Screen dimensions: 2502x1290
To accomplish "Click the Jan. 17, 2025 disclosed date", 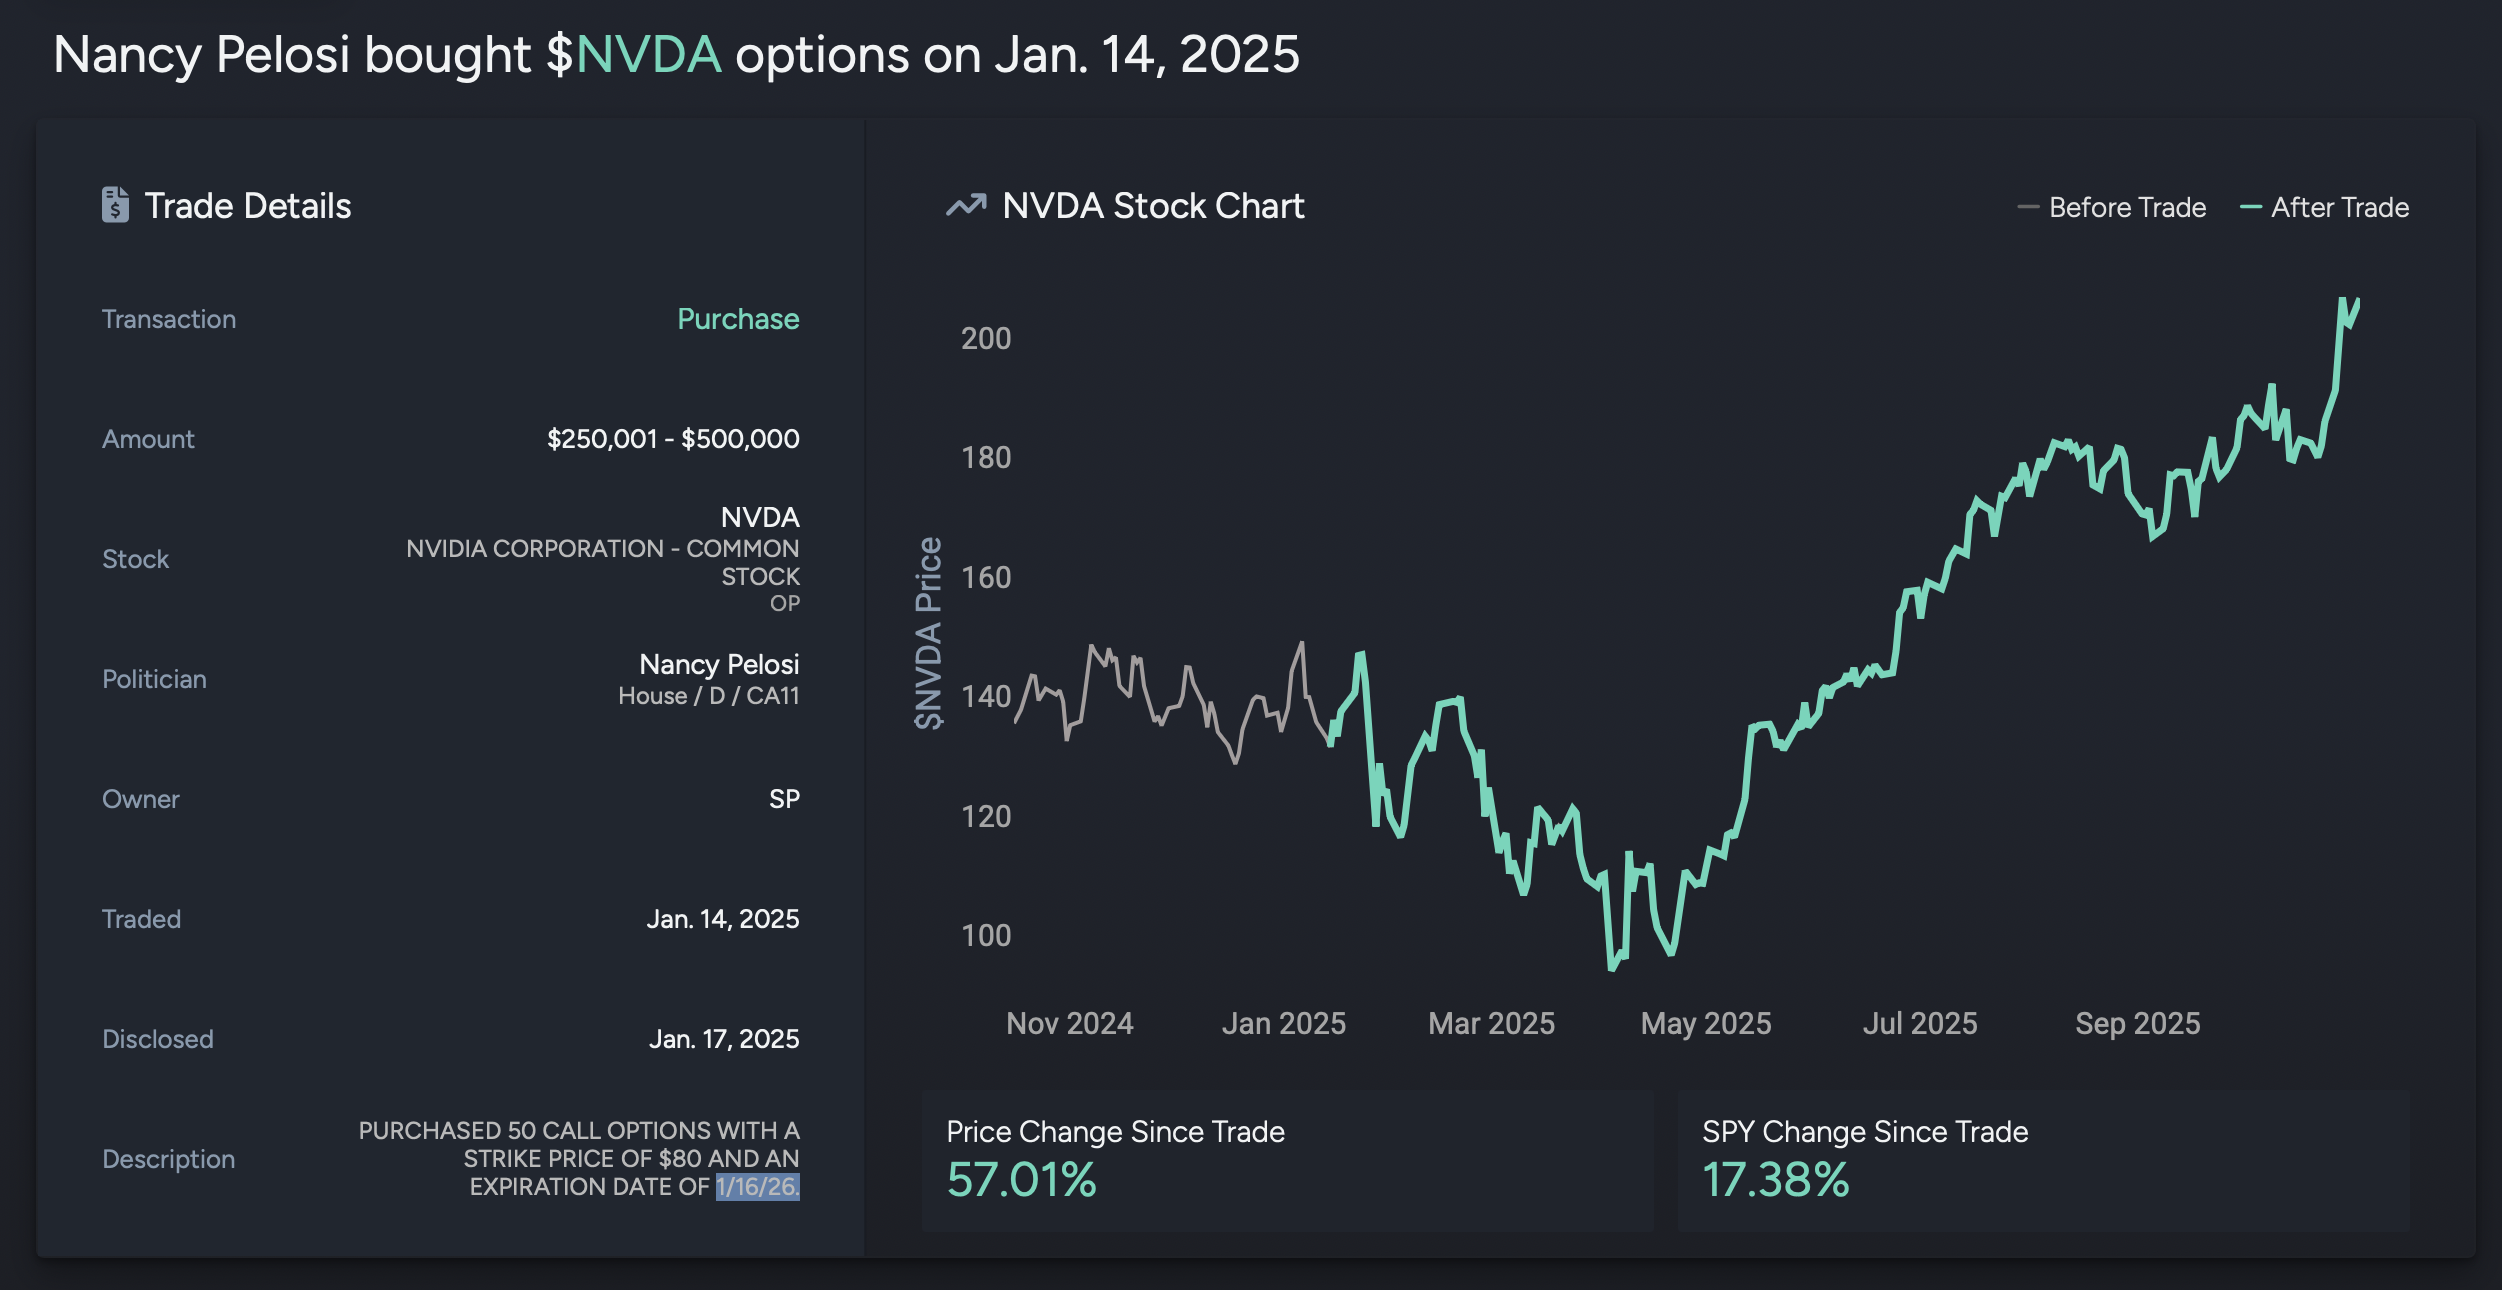I will point(723,1039).
